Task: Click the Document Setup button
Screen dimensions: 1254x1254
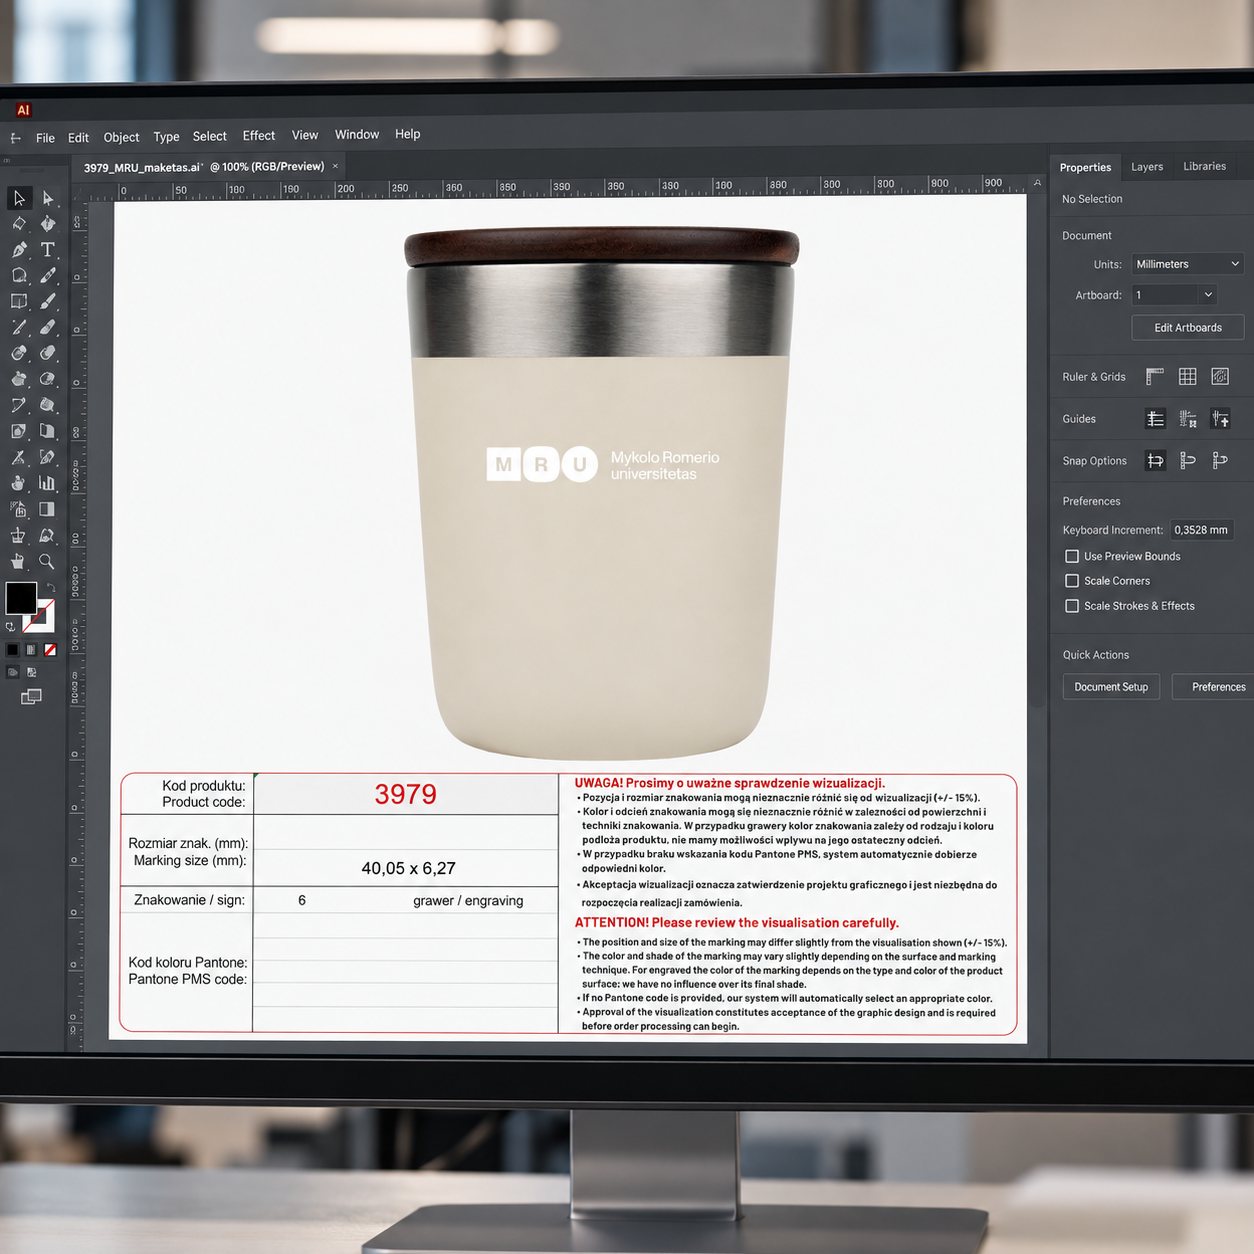Action: point(1111,687)
